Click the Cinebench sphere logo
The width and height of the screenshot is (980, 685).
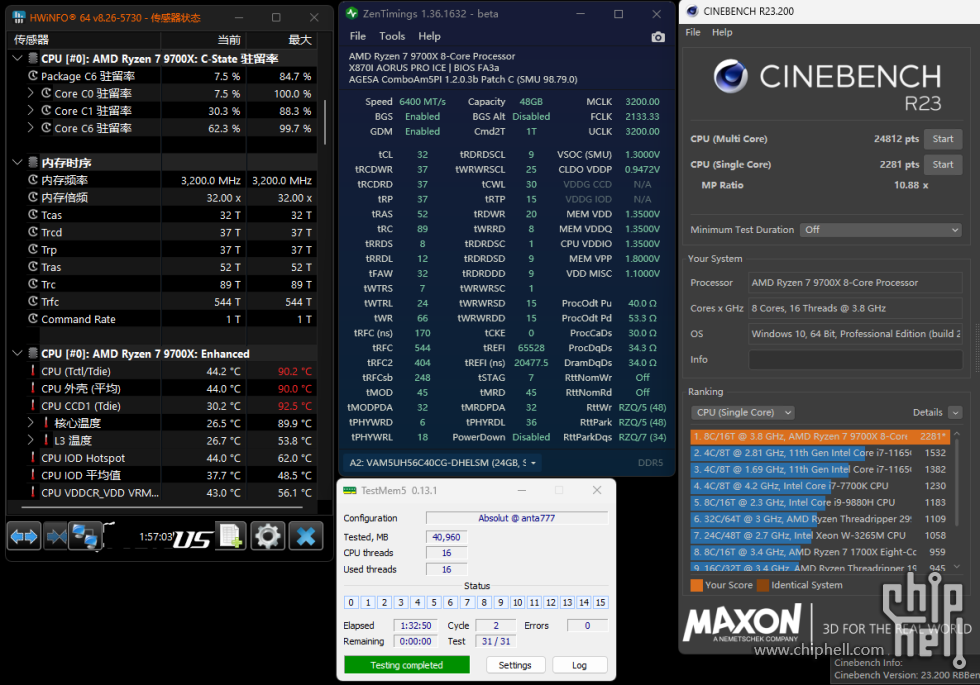pyautogui.click(x=730, y=76)
